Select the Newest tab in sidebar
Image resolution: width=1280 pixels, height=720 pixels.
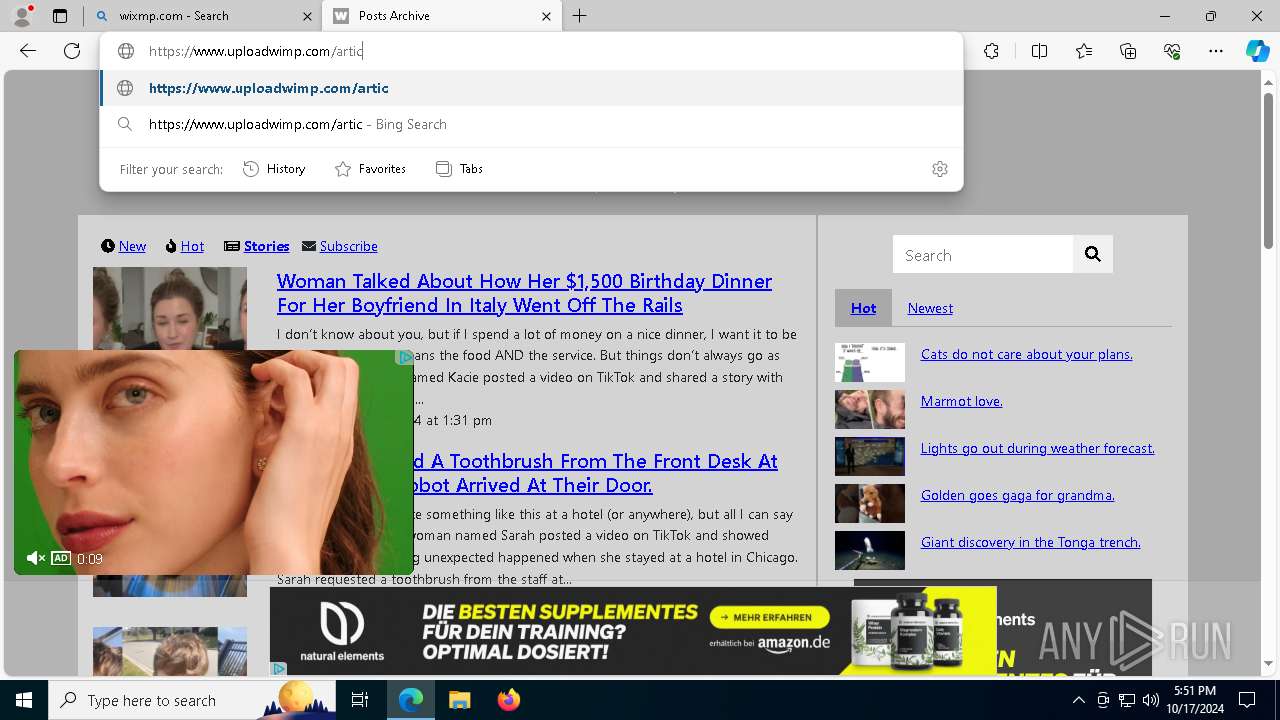[x=930, y=308]
